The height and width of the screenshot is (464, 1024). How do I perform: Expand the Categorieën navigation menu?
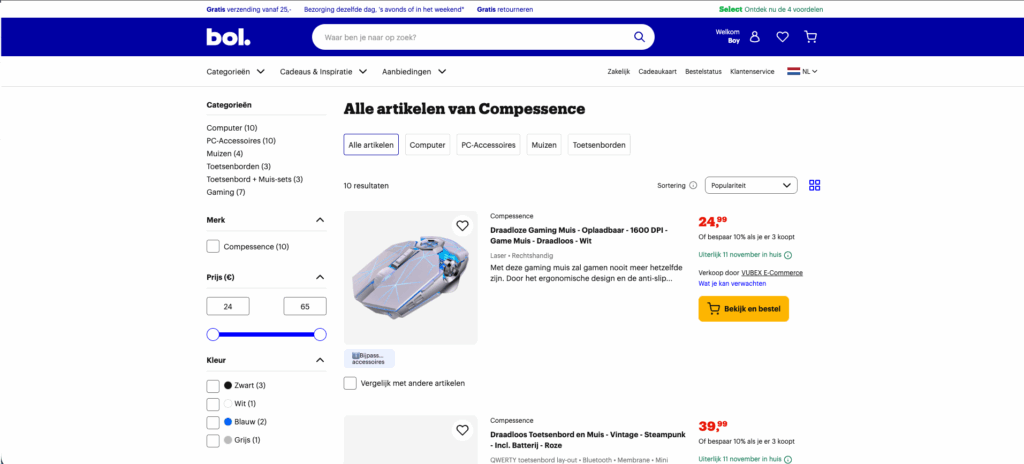pyautogui.click(x=236, y=72)
